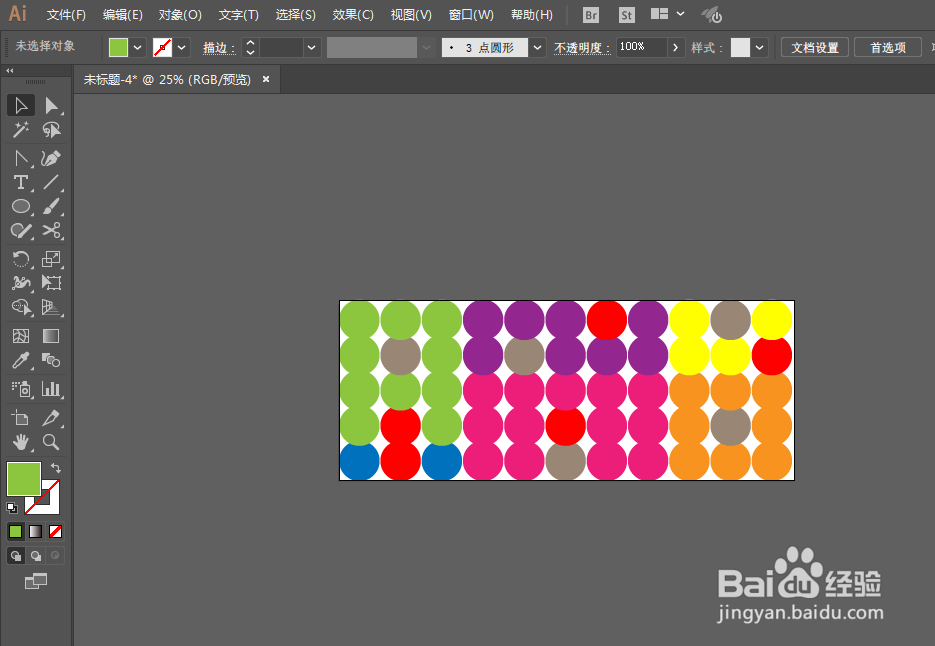Reset default fill and stroke

[12, 508]
